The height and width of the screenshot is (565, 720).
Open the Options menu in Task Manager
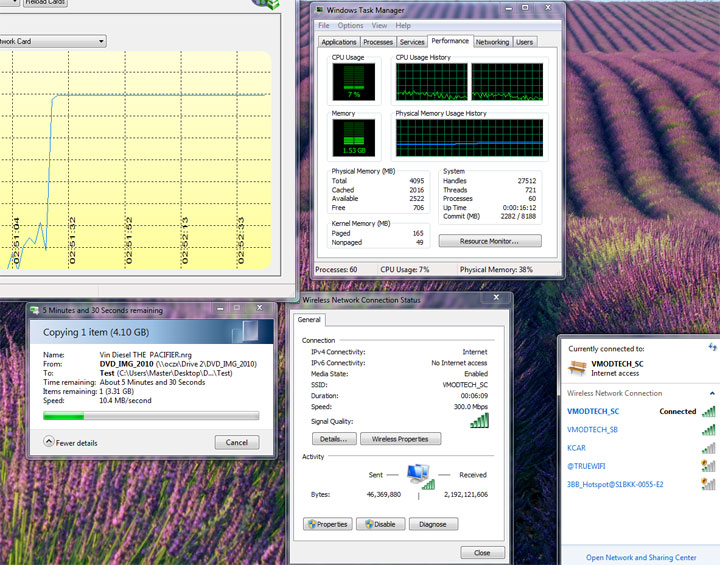[350, 25]
